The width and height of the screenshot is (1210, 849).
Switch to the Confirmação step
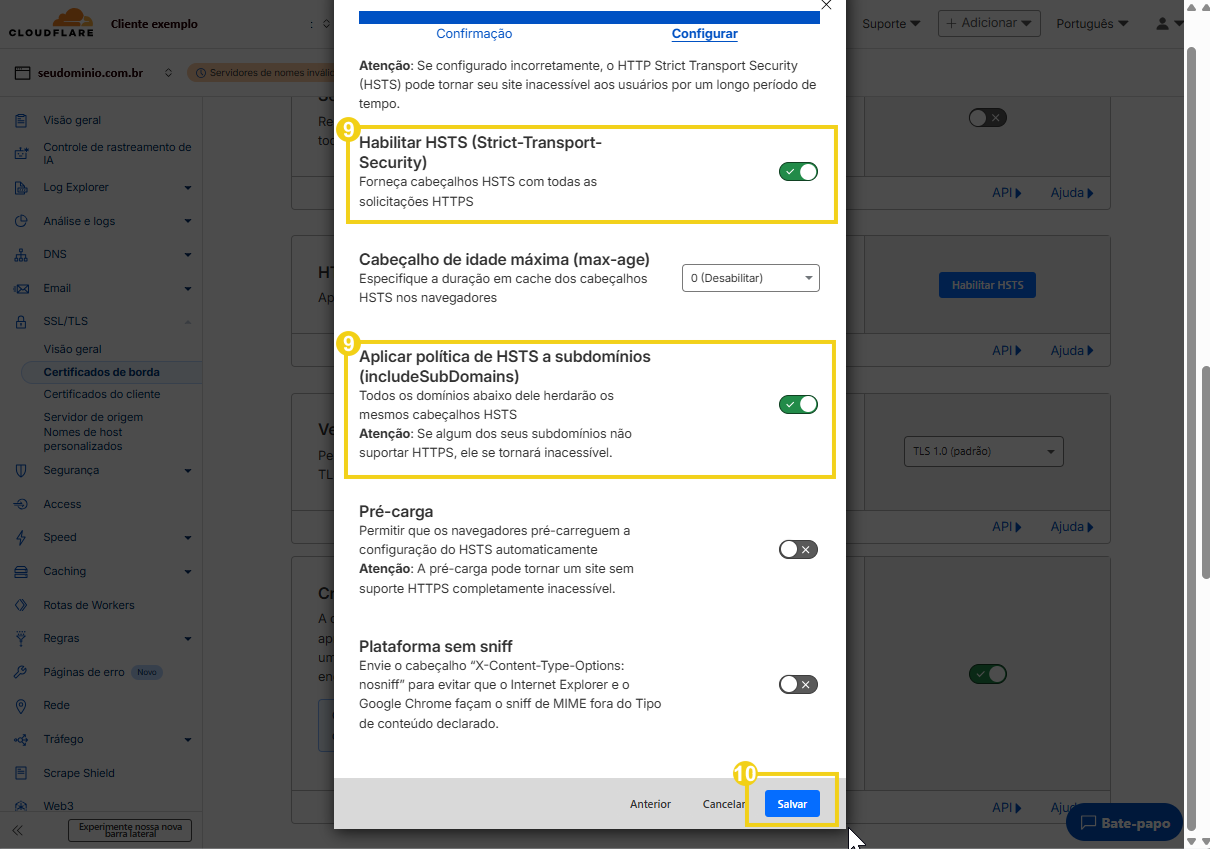(473, 33)
